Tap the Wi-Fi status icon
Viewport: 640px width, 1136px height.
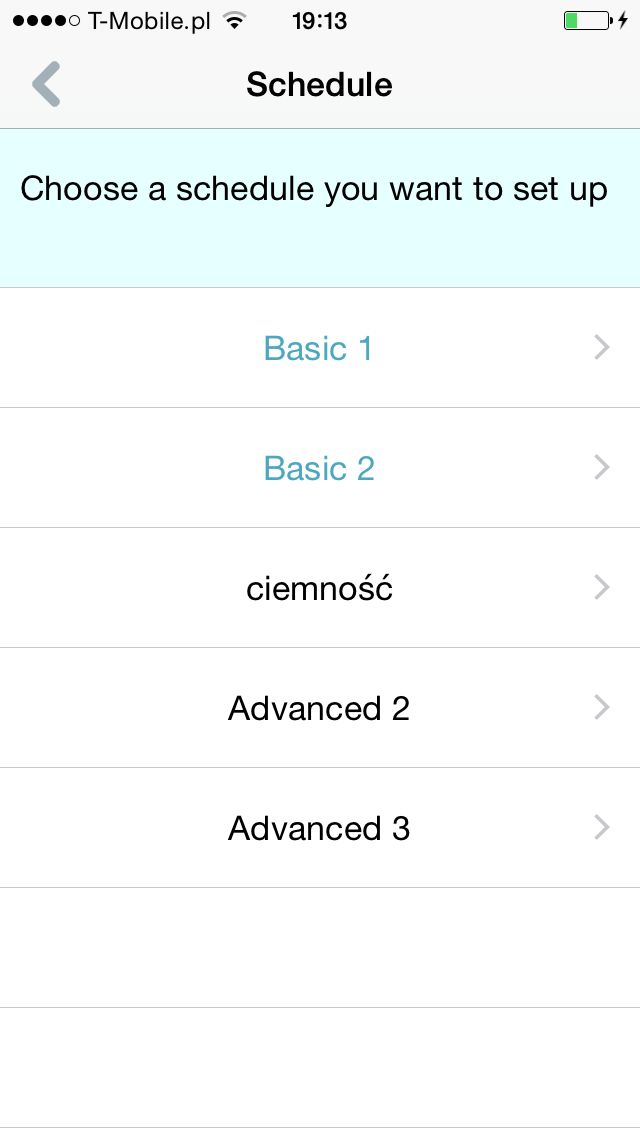click(x=233, y=20)
